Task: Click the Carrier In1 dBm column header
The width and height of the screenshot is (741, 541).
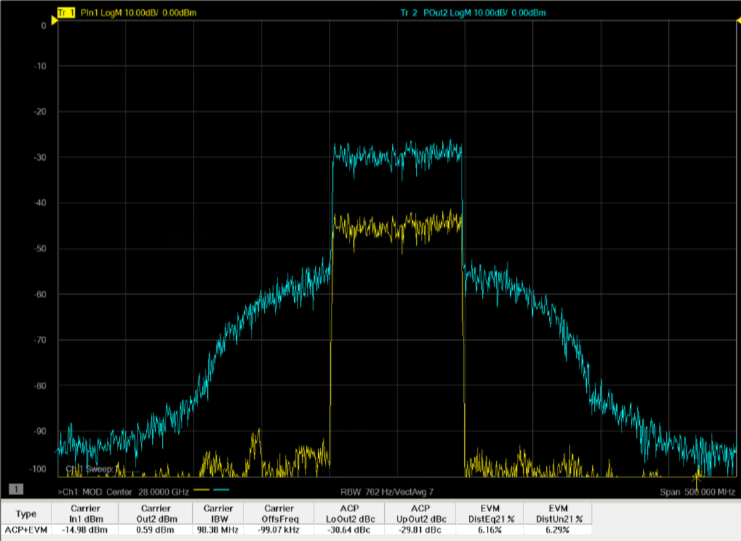Action: coord(85,514)
